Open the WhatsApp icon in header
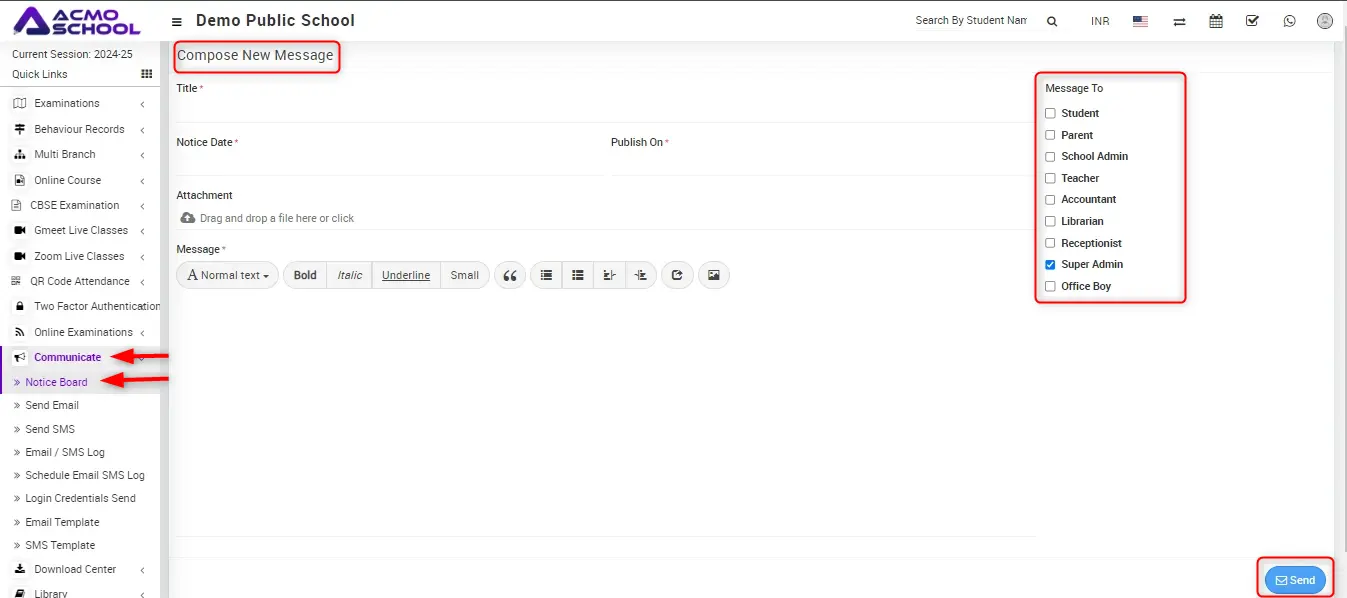The width and height of the screenshot is (1347, 598). click(x=1289, y=21)
